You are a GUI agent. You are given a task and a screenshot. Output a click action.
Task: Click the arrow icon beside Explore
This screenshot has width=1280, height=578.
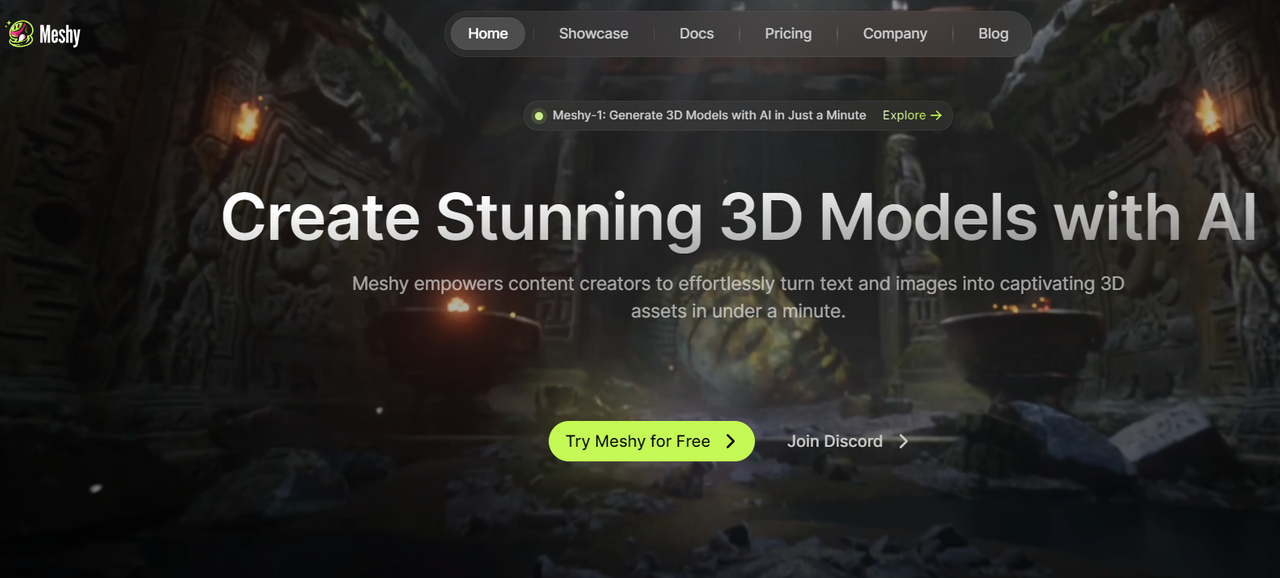point(936,116)
